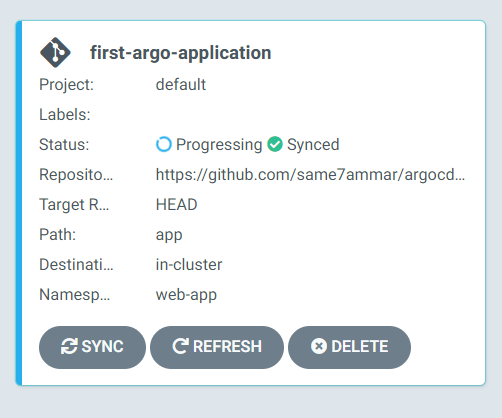Click the default project value
This screenshot has width=502, height=418.
pyautogui.click(x=181, y=85)
